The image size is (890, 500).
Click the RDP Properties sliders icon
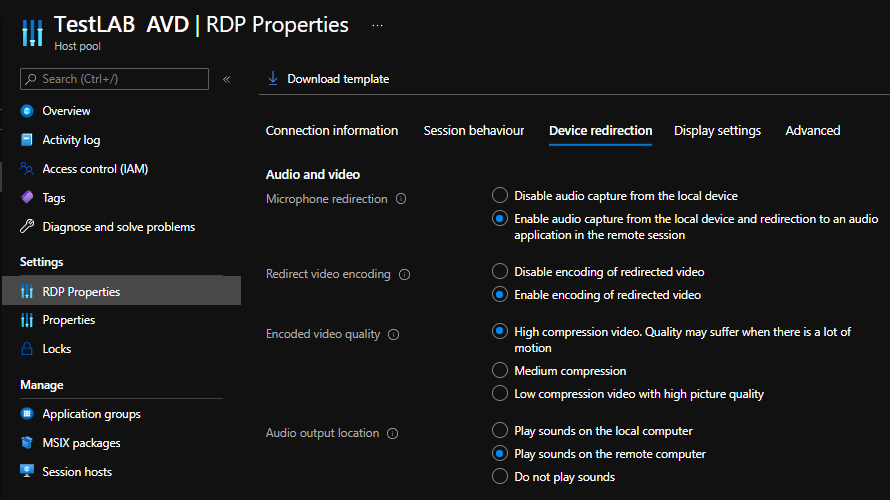(27, 291)
